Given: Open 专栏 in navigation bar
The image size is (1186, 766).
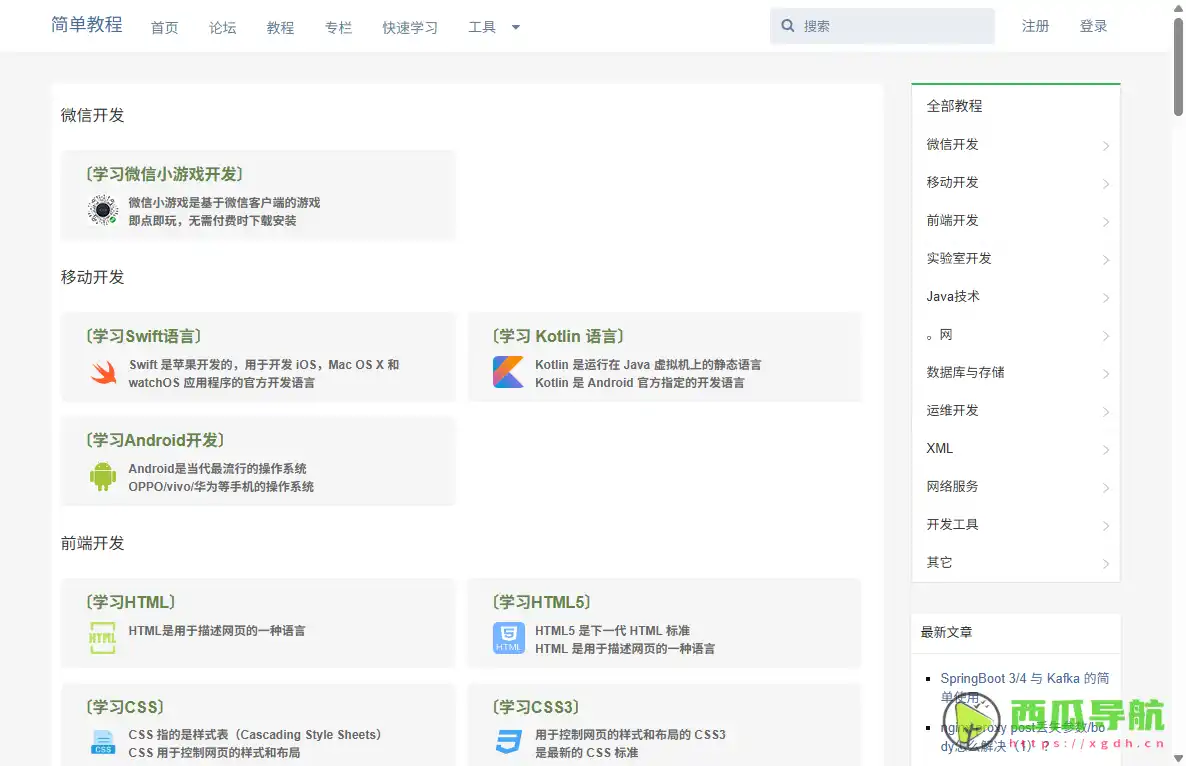Looking at the screenshot, I should click(x=338, y=27).
